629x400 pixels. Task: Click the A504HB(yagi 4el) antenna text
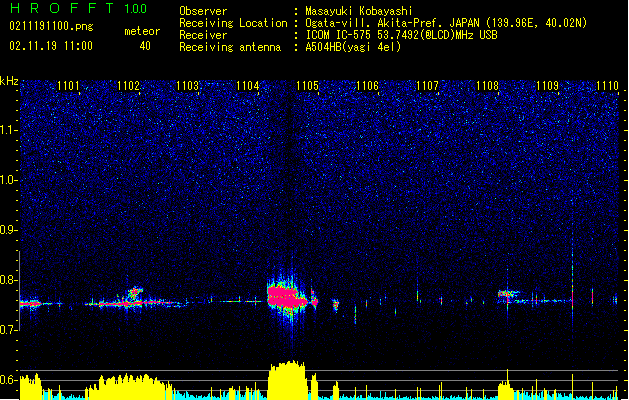(353, 47)
